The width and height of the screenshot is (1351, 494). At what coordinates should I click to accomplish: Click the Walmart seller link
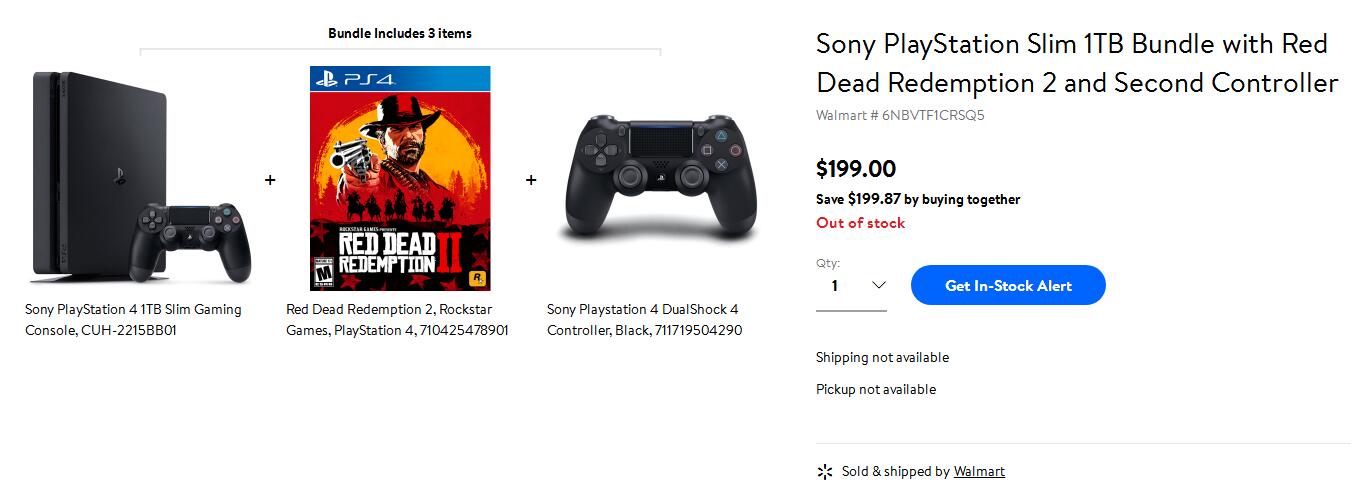(979, 471)
